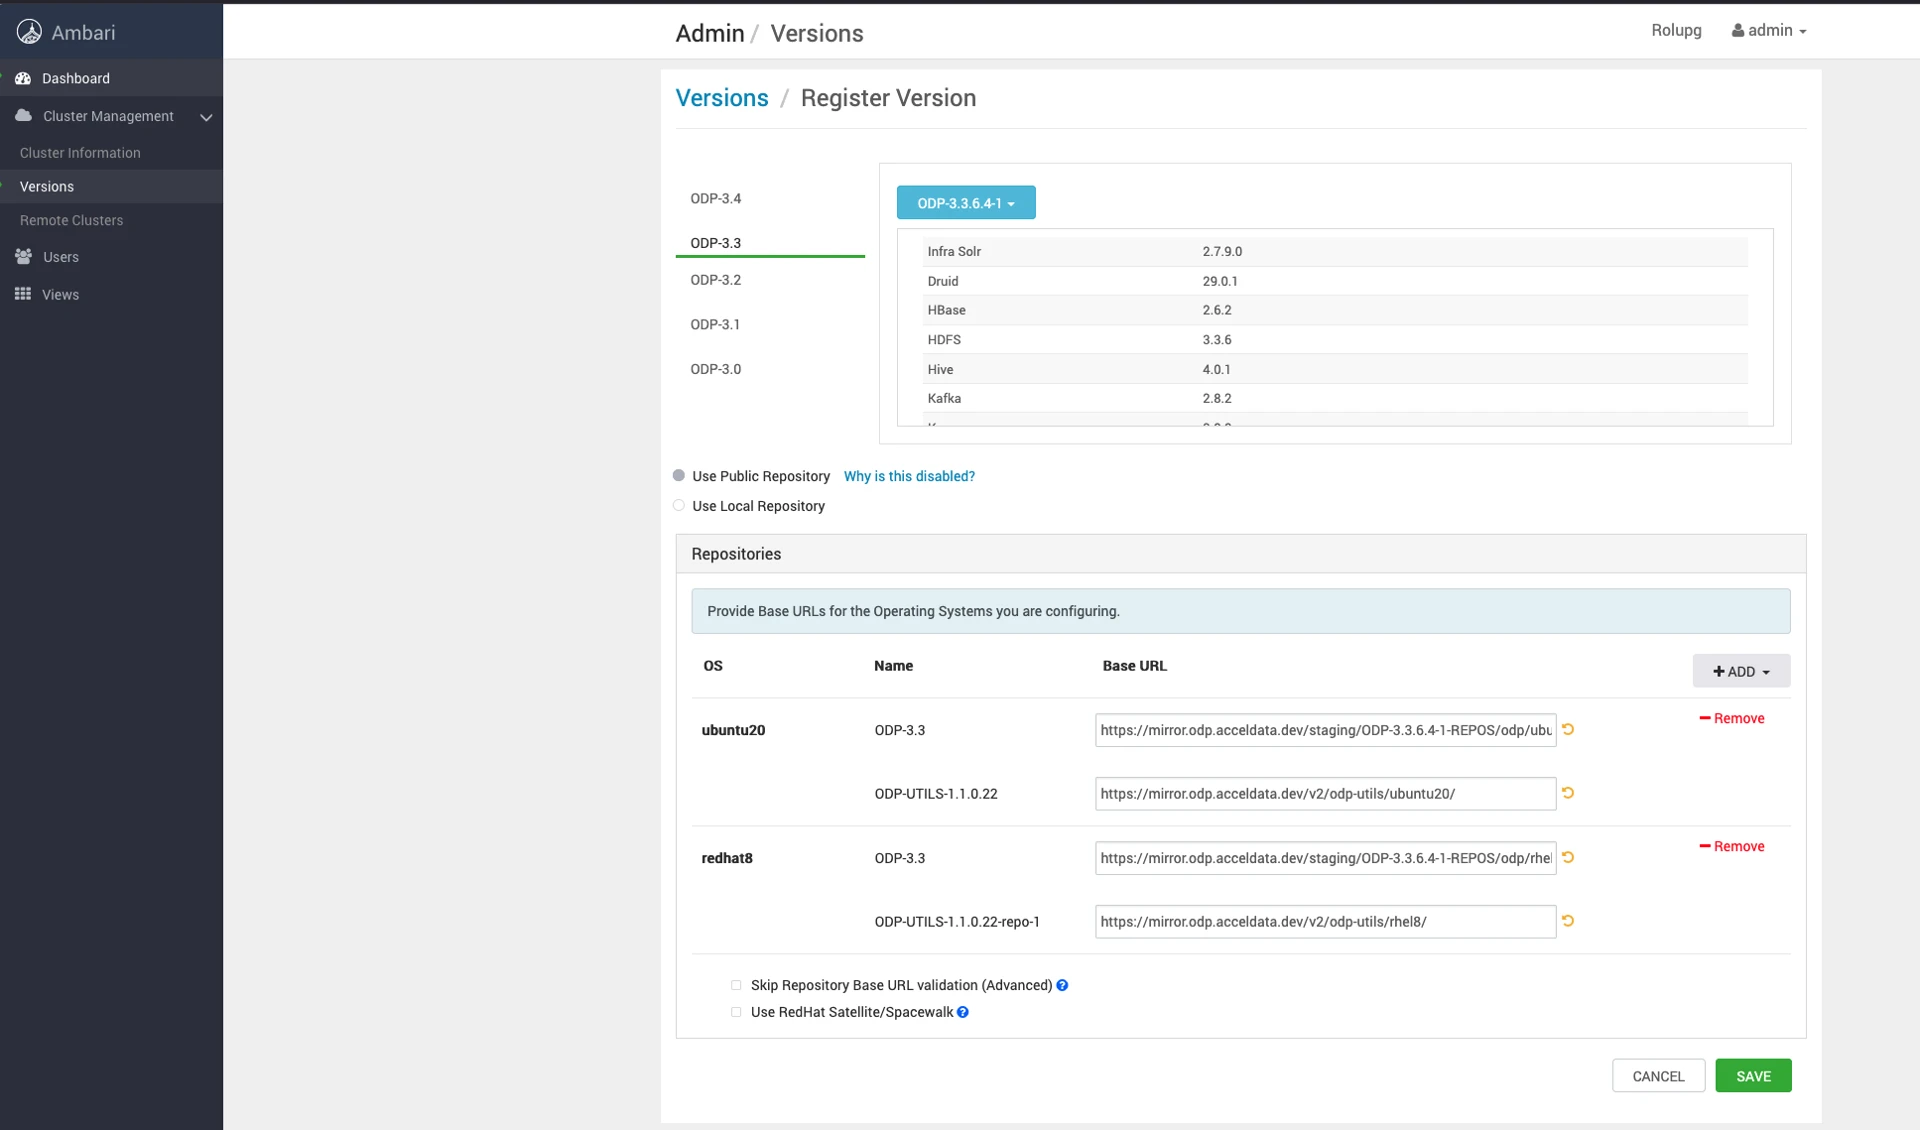Select the ODP-3.4 stack tab

(716, 198)
